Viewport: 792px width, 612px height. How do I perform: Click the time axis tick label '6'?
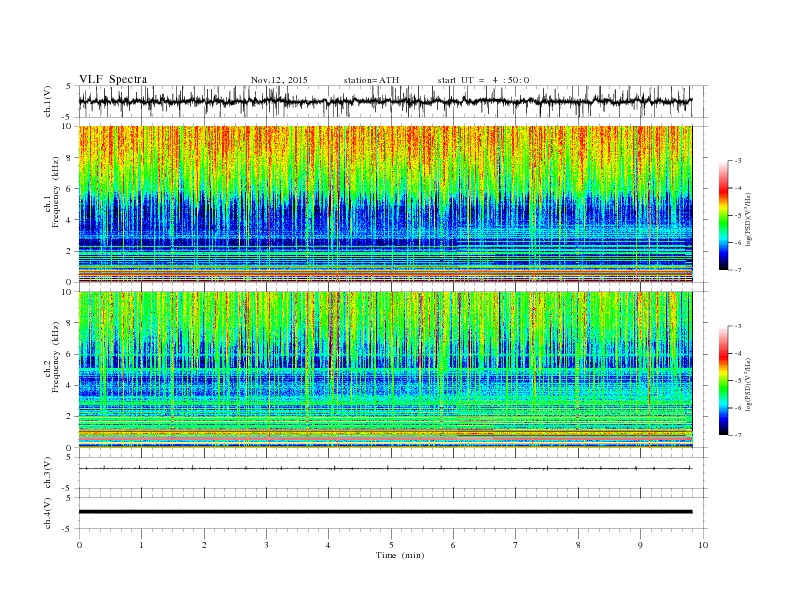tap(453, 545)
